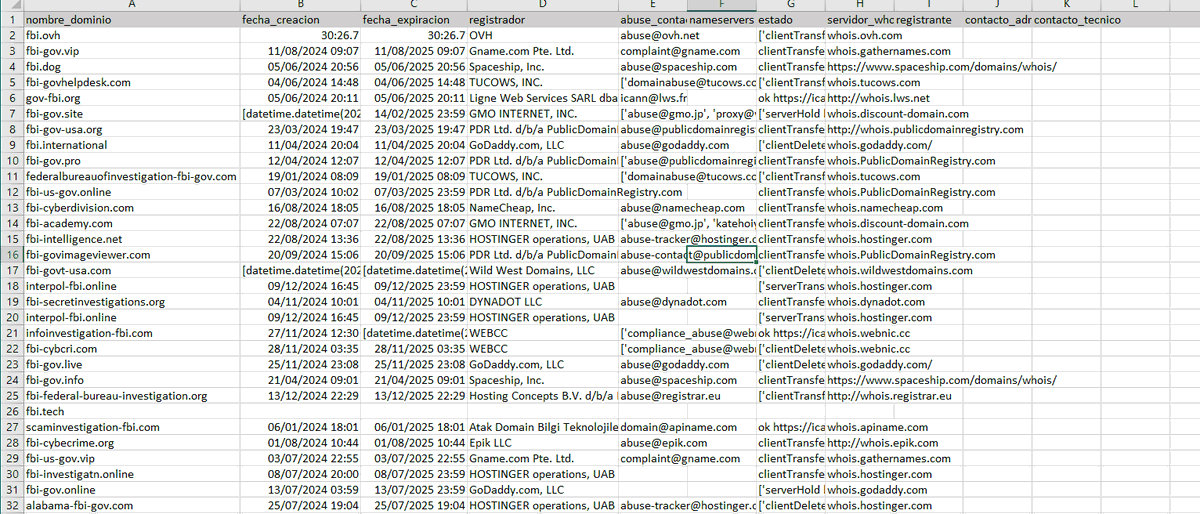
Task: Click the abuse@ovh.net cell
Action: coord(653,35)
